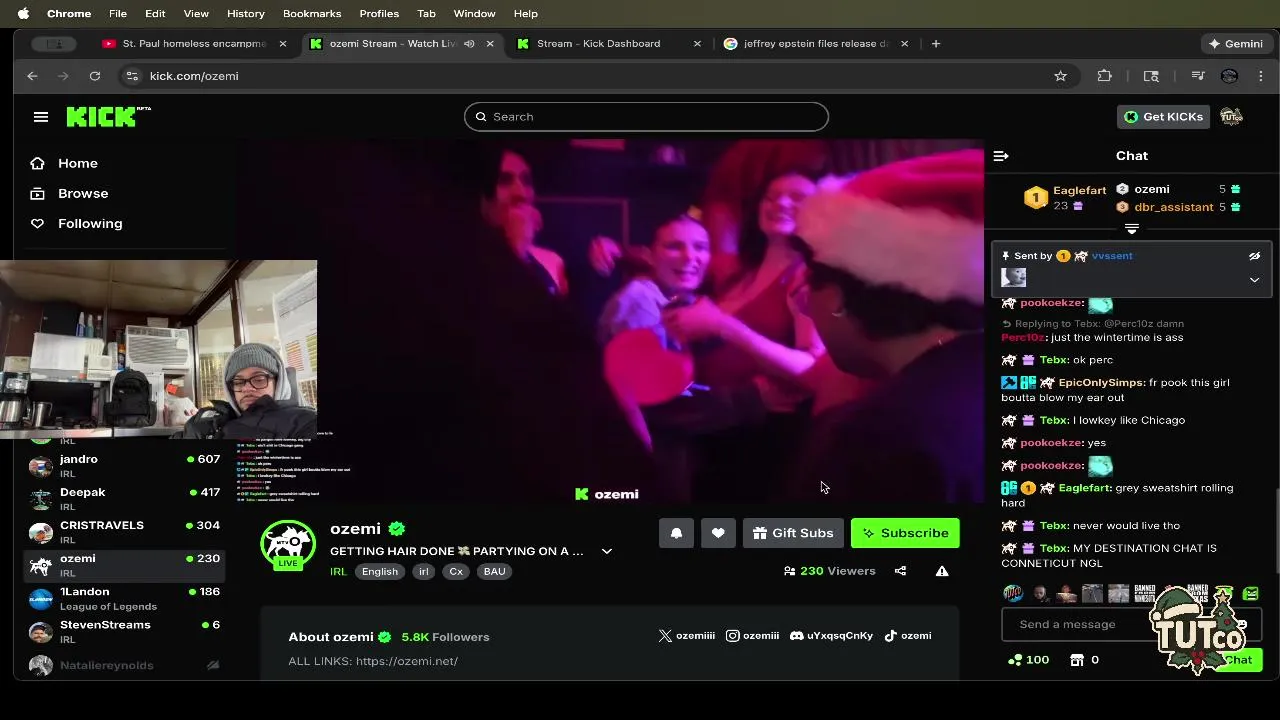Share the stream via share icon
1280x720 pixels.
coord(900,571)
